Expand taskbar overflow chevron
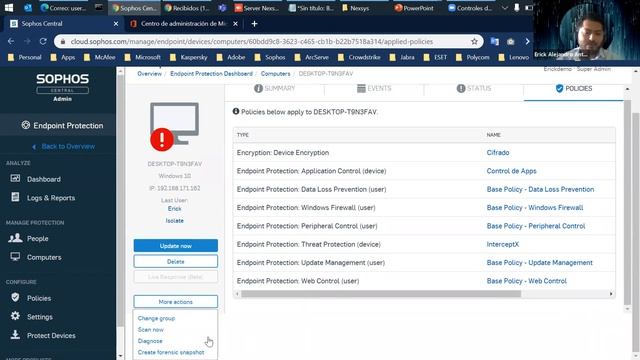Image resolution: width=640 pixels, height=360 pixels. tap(505, 8)
